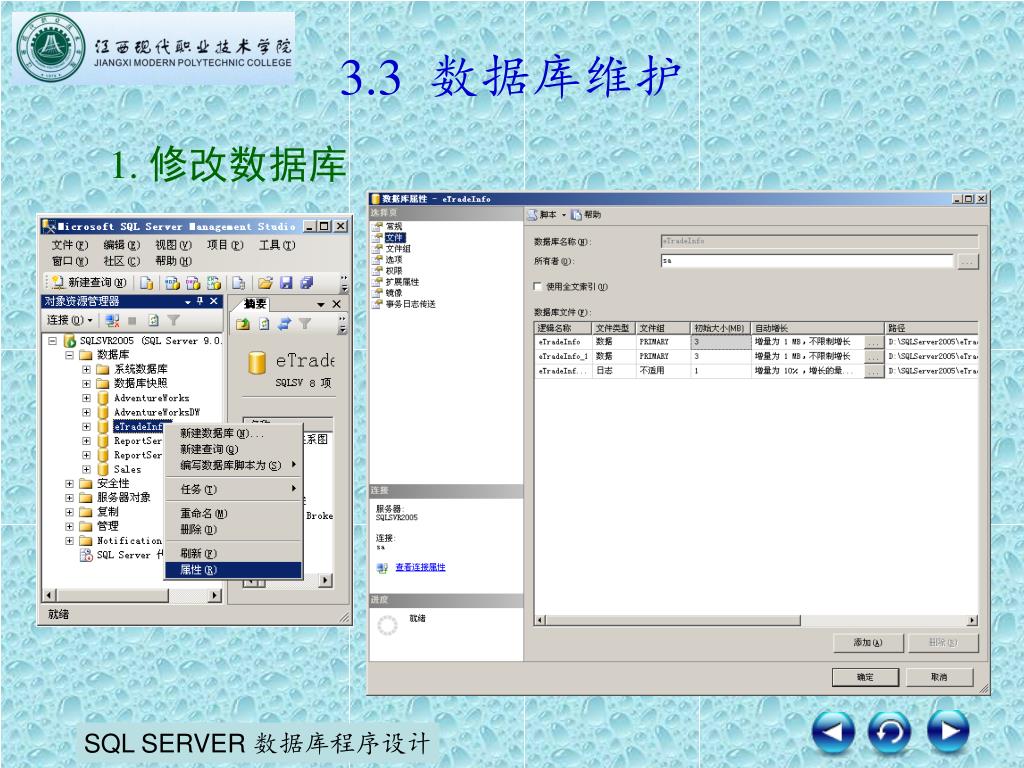Collapse the SQLSVR2005 server node

coord(52,340)
